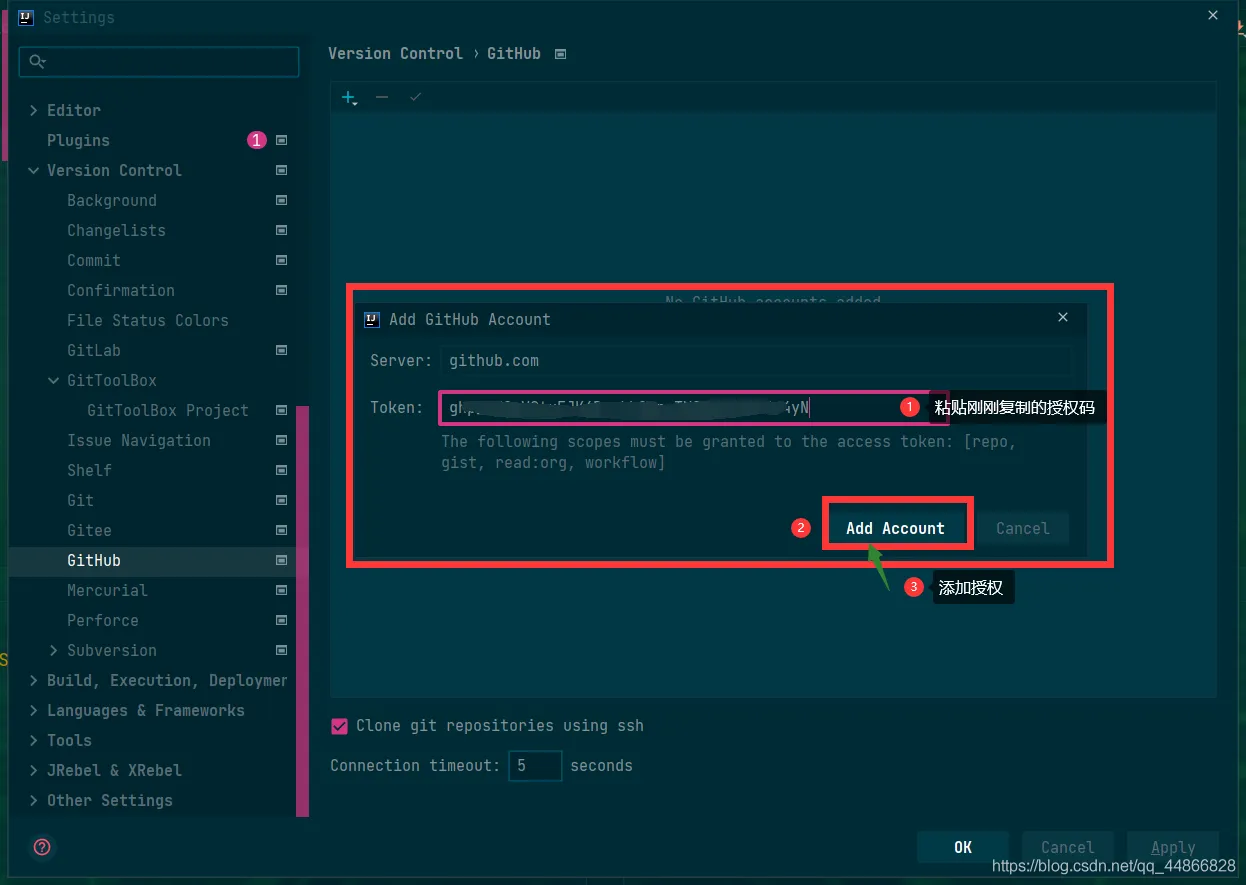Click Version Control in the breadcrumb

[396, 53]
